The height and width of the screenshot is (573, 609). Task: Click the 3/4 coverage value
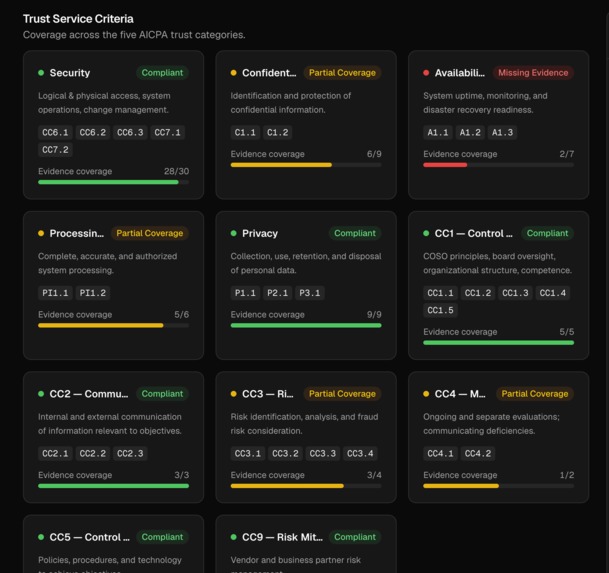374,475
